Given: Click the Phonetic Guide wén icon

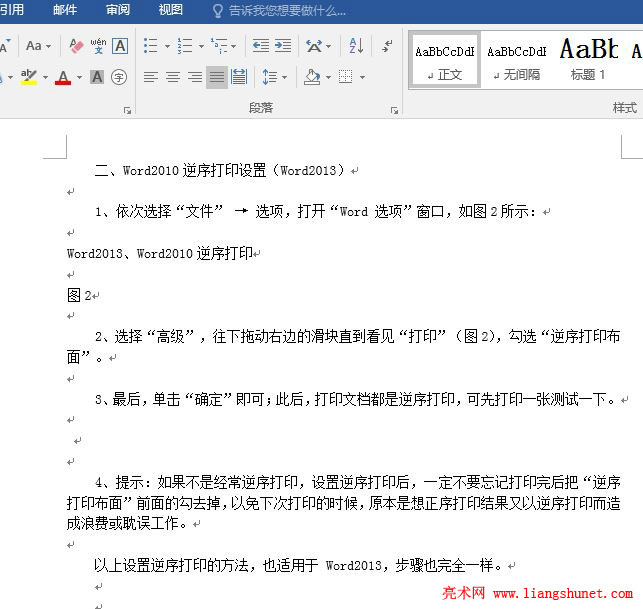Looking at the screenshot, I should [98, 46].
